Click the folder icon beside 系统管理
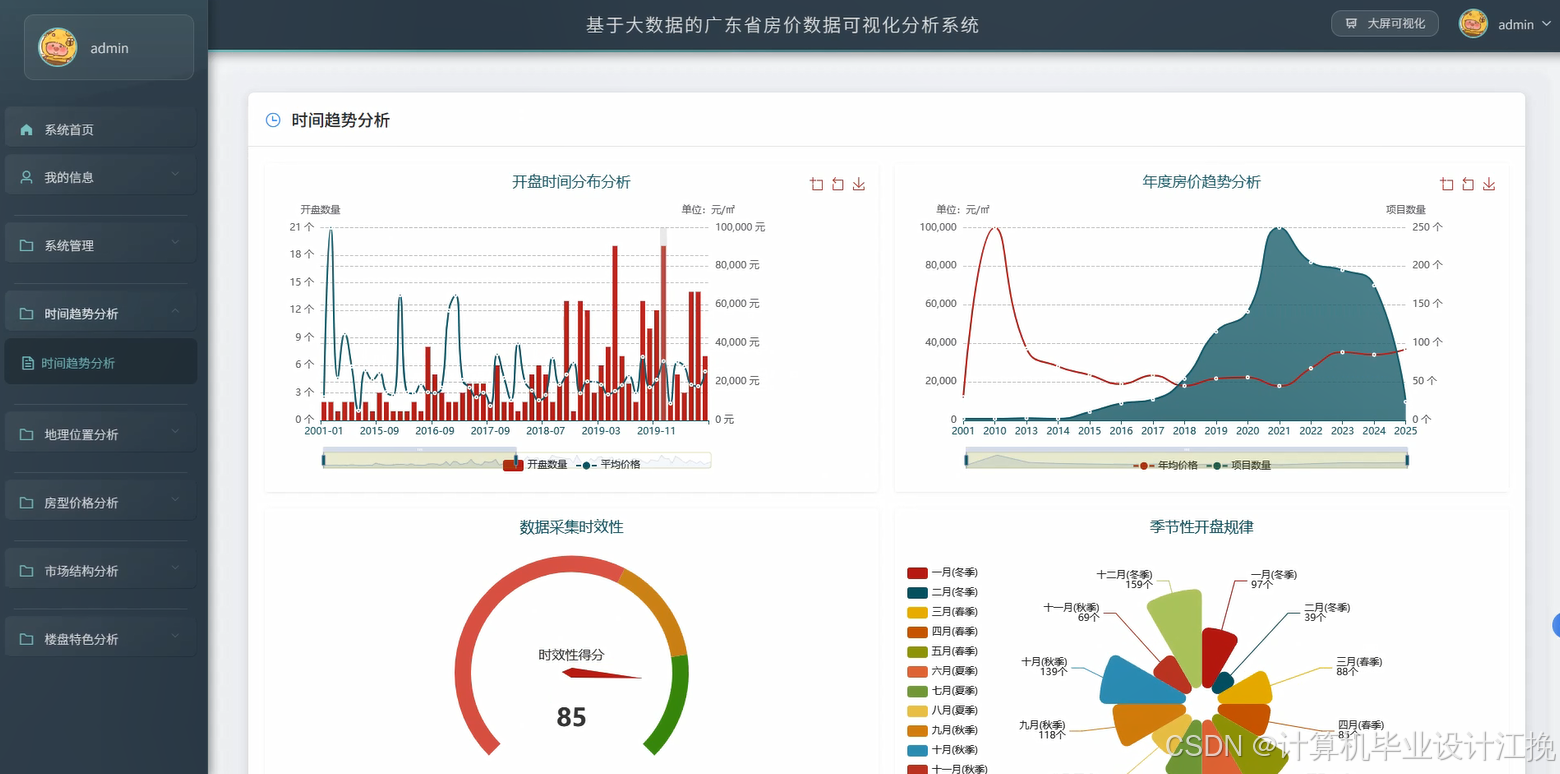The width and height of the screenshot is (1560, 774). [27, 245]
